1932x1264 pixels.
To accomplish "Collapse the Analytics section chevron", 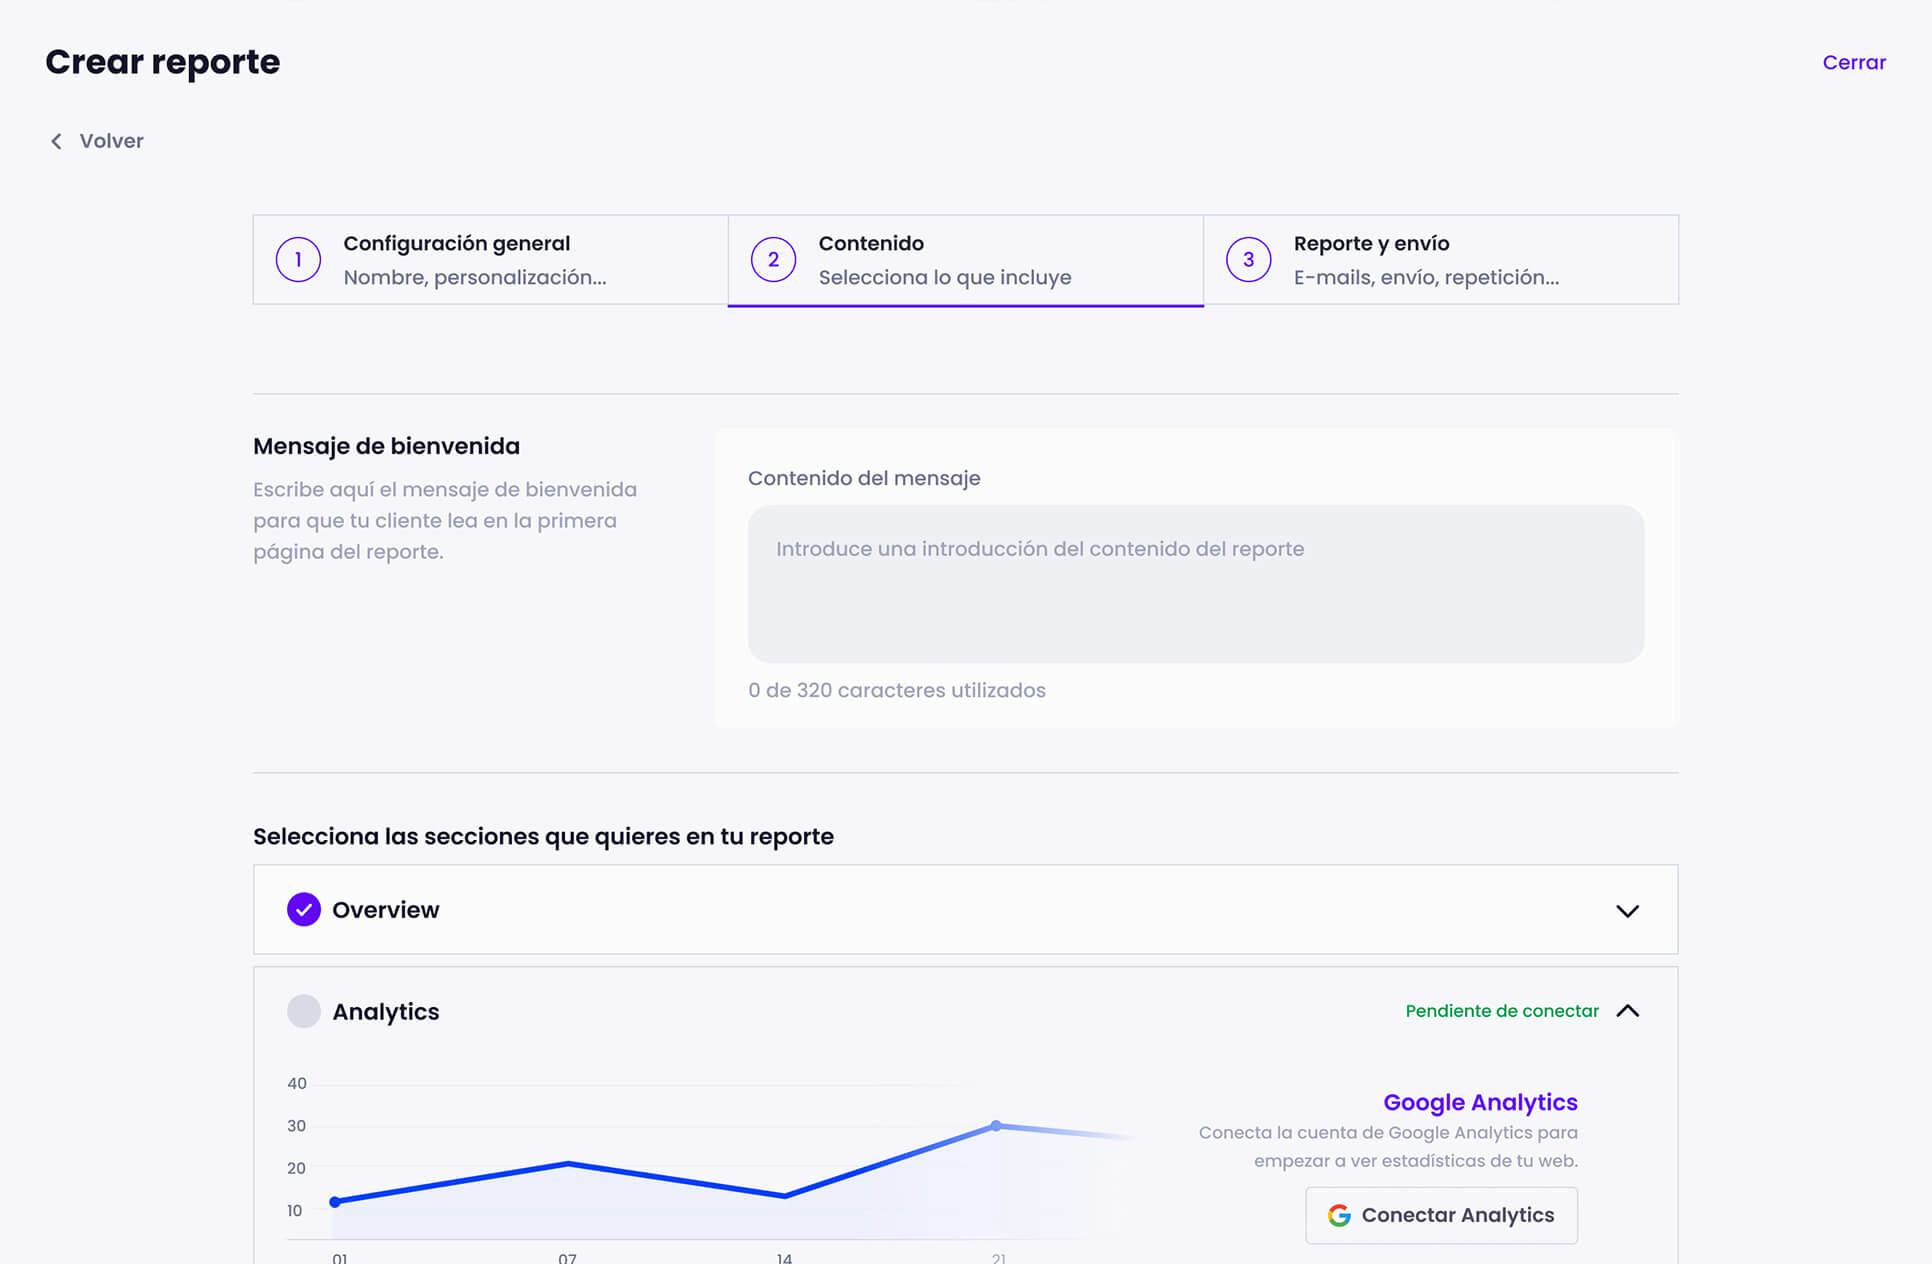I will [x=1627, y=1011].
